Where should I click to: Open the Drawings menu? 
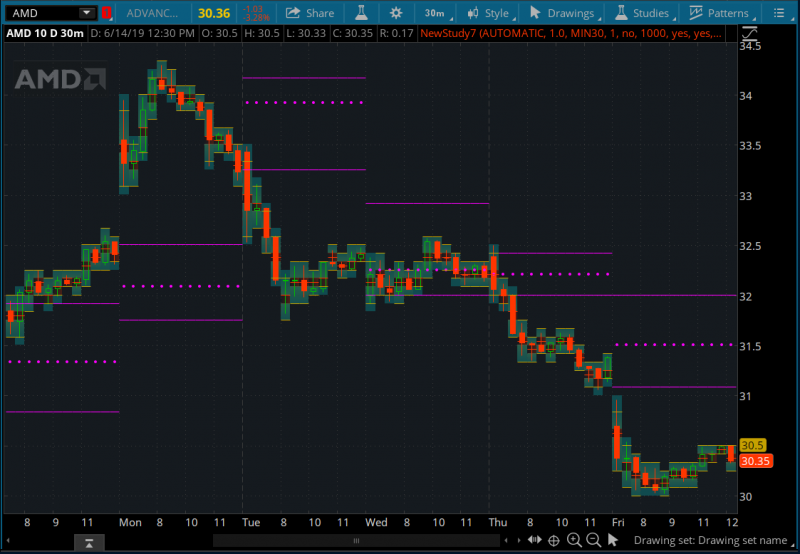click(x=562, y=13)
